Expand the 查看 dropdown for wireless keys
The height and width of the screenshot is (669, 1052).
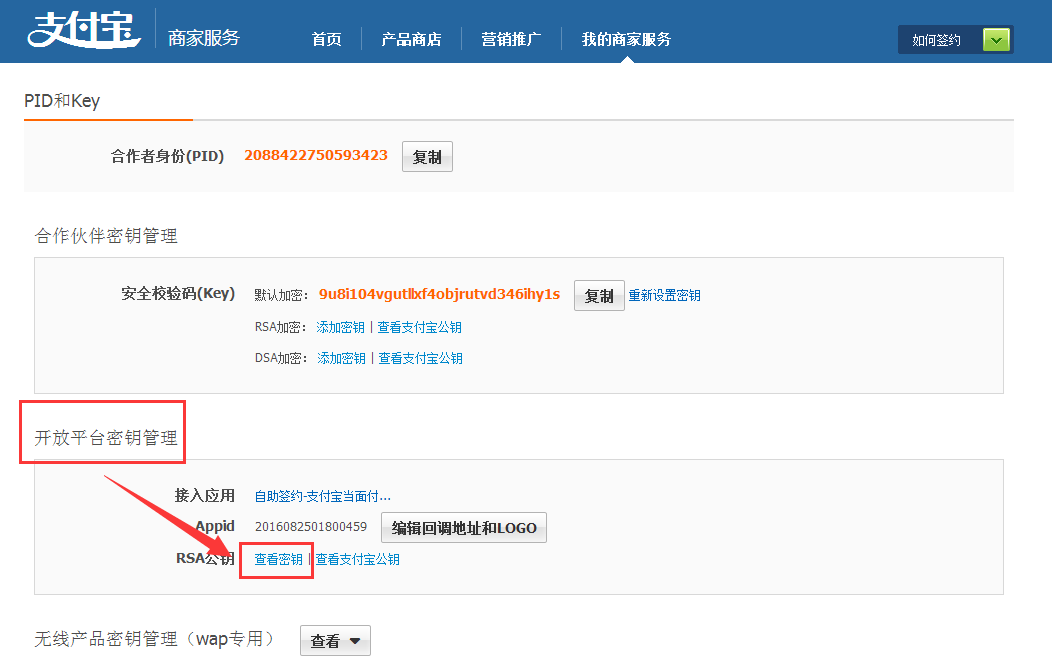[335, 641]
